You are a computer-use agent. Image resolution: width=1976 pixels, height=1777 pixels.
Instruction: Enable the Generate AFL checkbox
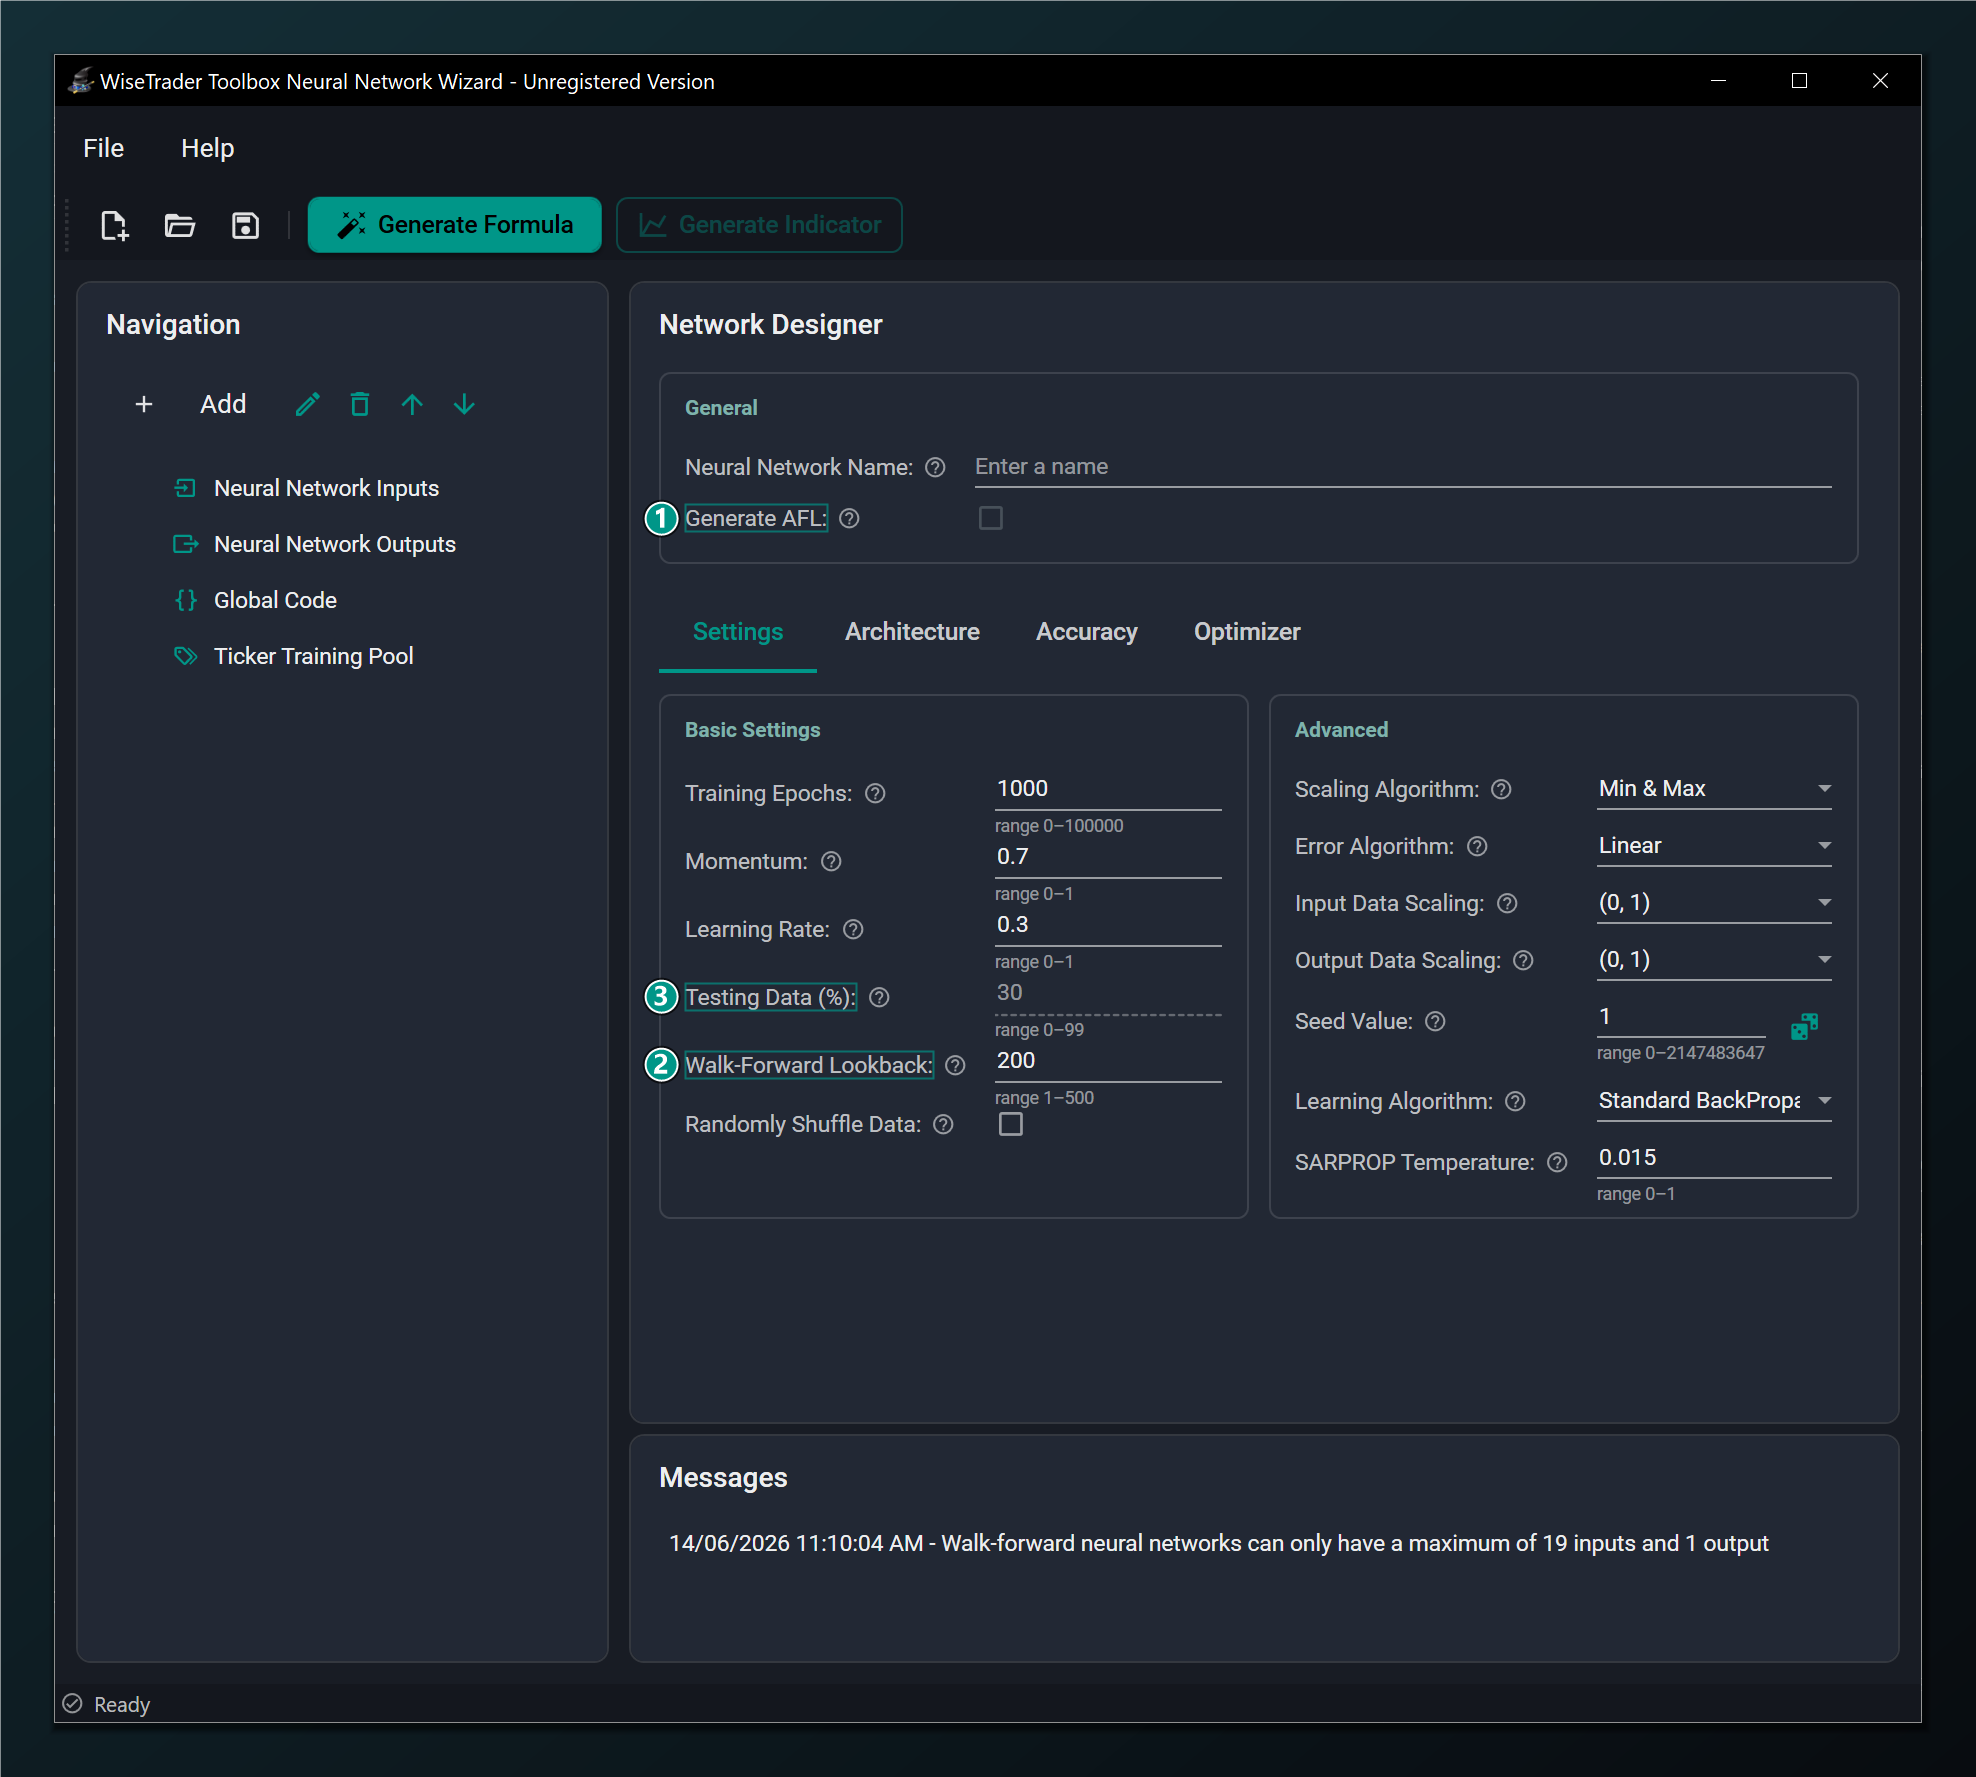click(991, 518)
